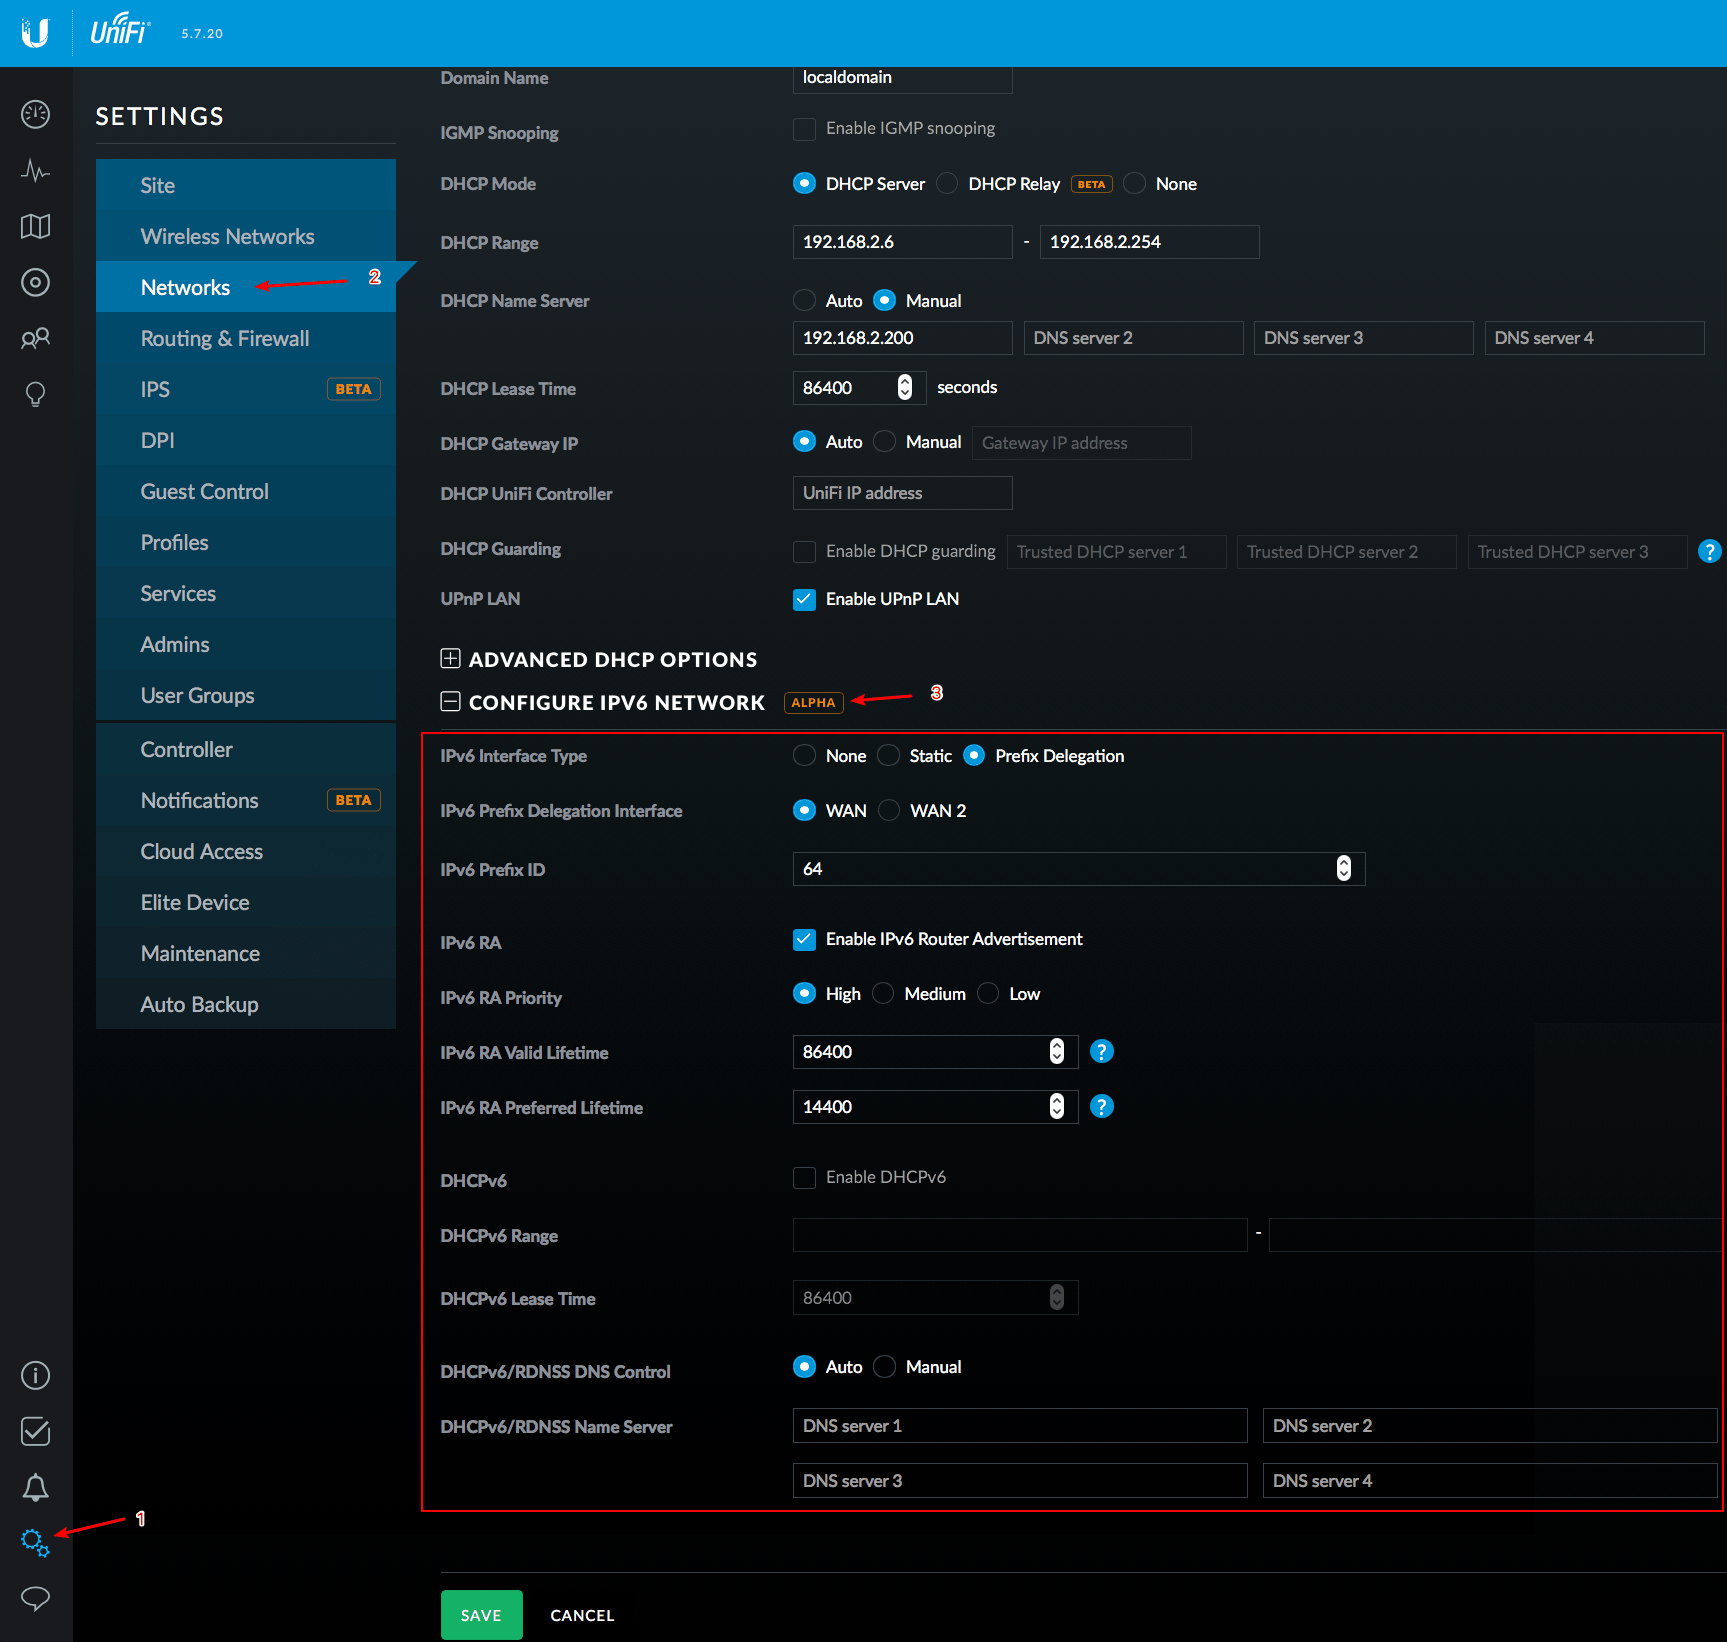Enable DHCP guarding checkbox
1727x1642 pixels.
(x=804, y=552)
